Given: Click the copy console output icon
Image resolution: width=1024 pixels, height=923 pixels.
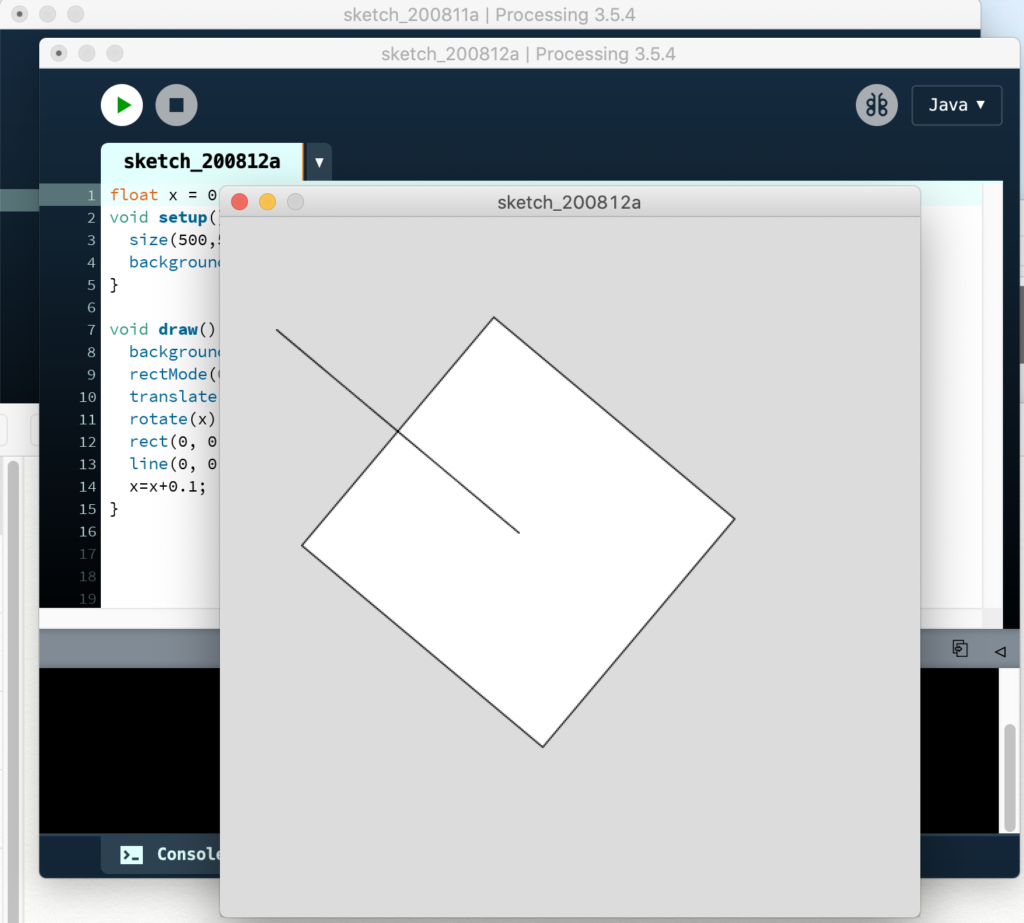Looking at the screenshot, I should tap(960, 649).
